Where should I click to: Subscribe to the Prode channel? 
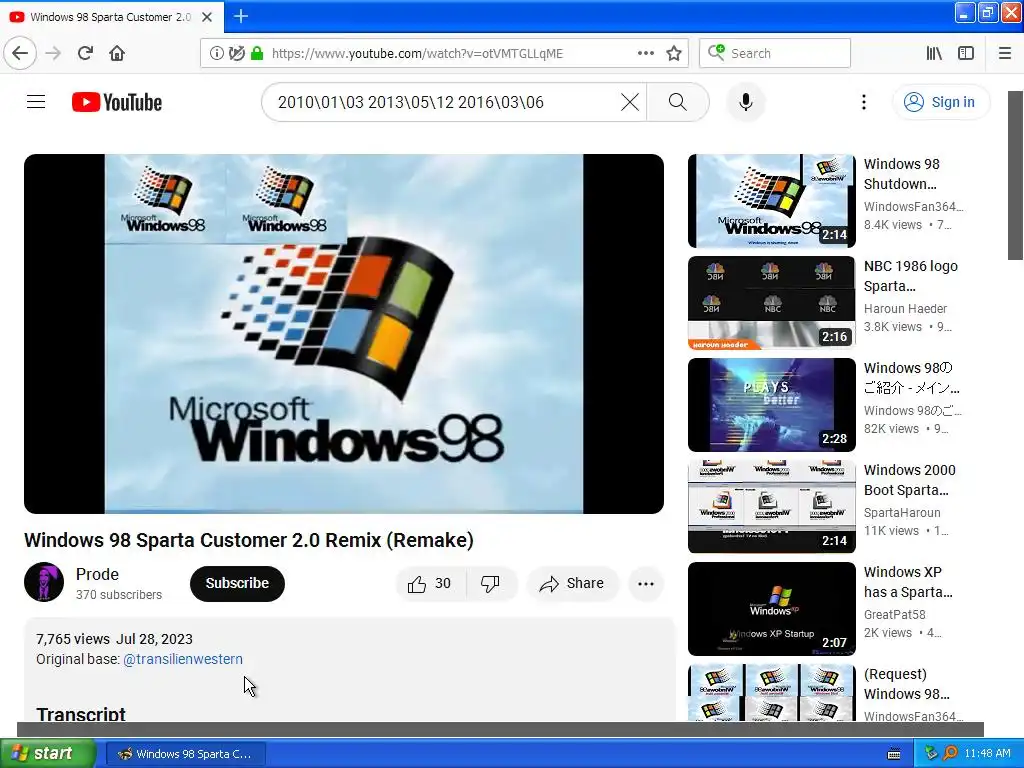(237, 583)
